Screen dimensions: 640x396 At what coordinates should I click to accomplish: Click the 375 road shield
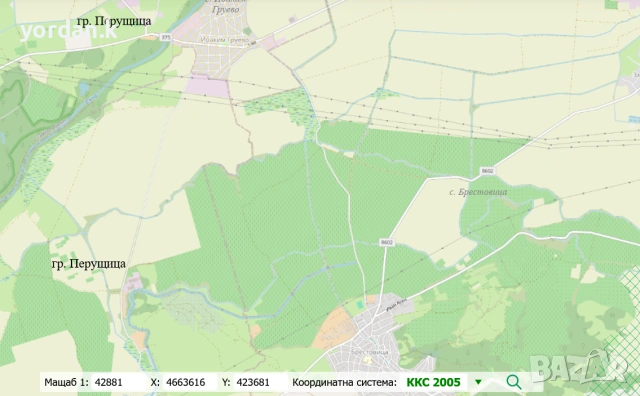(165, 37)
